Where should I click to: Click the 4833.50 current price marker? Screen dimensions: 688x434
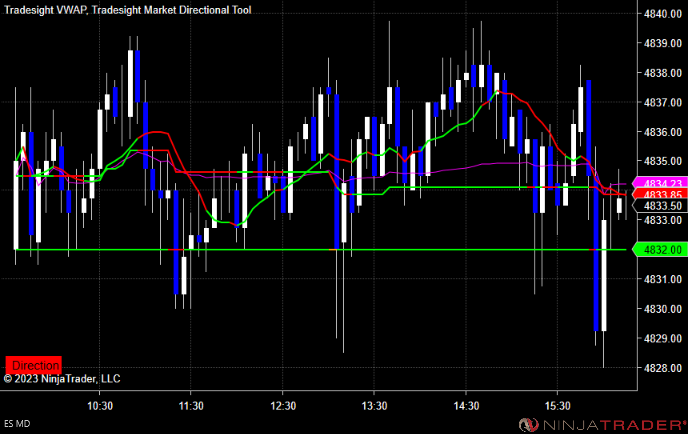(x=659, y=205)
